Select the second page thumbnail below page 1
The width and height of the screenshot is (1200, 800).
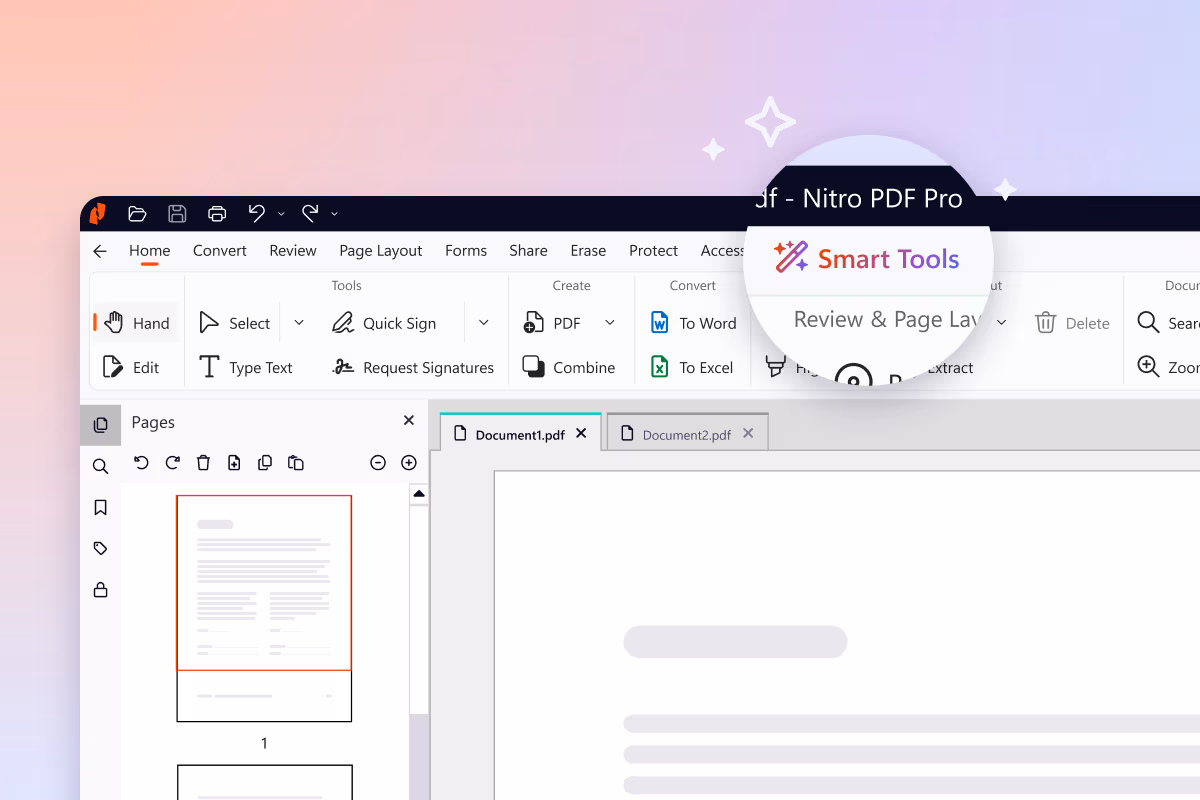[x=265, y=782]
